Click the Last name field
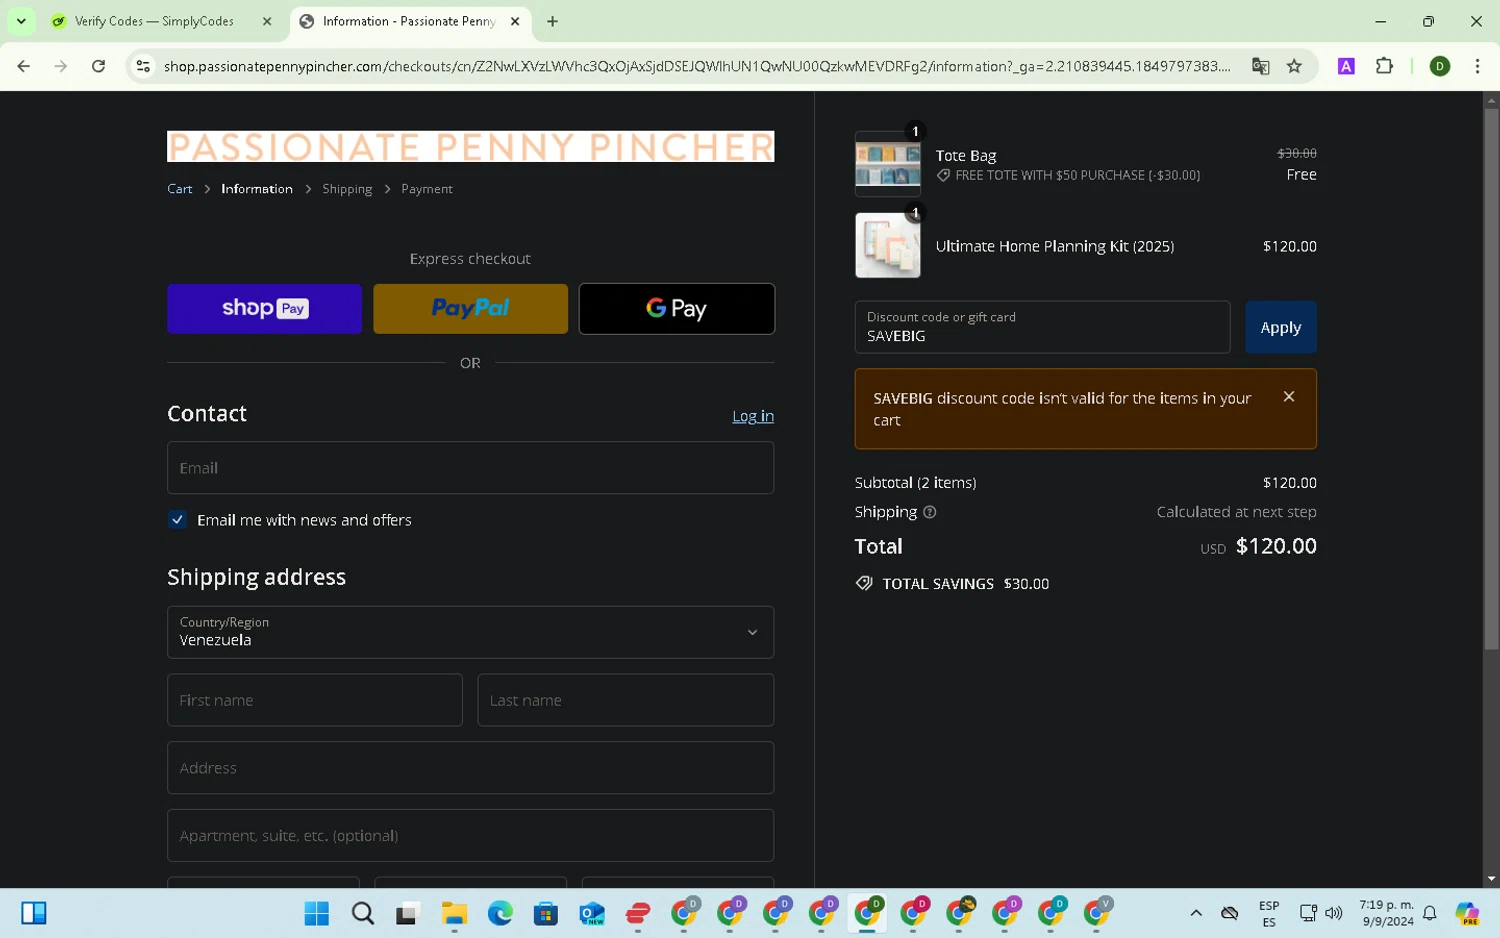The width and height of the screenshot is (1500, 938). coord(626,700)
